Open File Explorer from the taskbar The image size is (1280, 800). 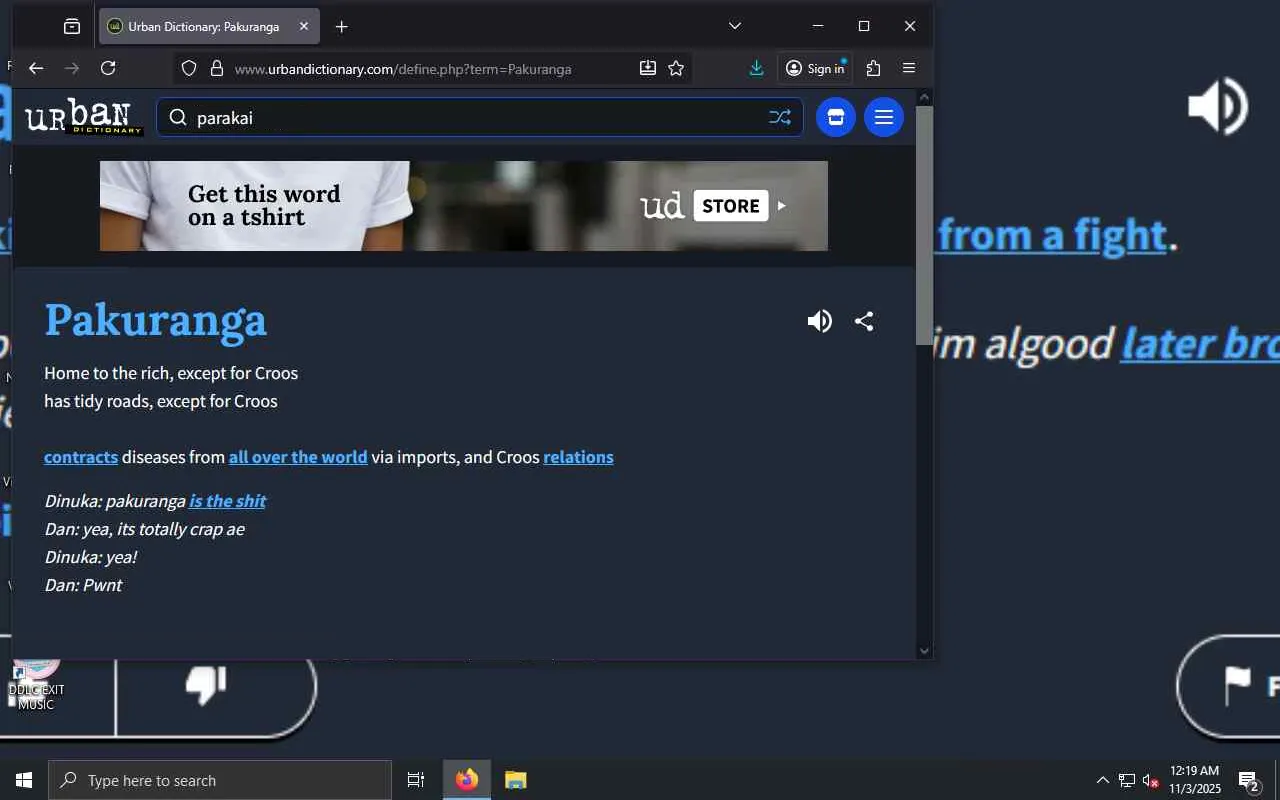[x=515, y=780]
